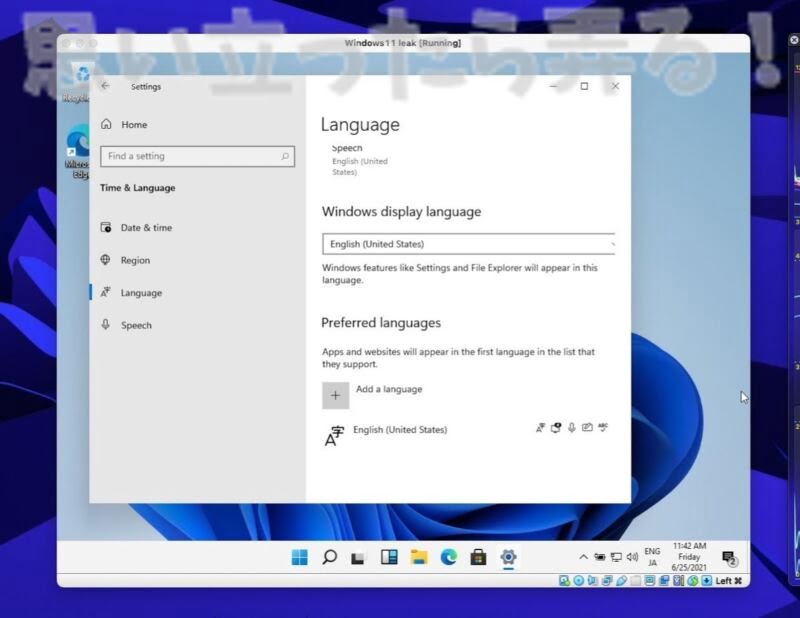The image size is (800, 618).
Task: Switch input language via ENG JA indicator
Action: 652,557
